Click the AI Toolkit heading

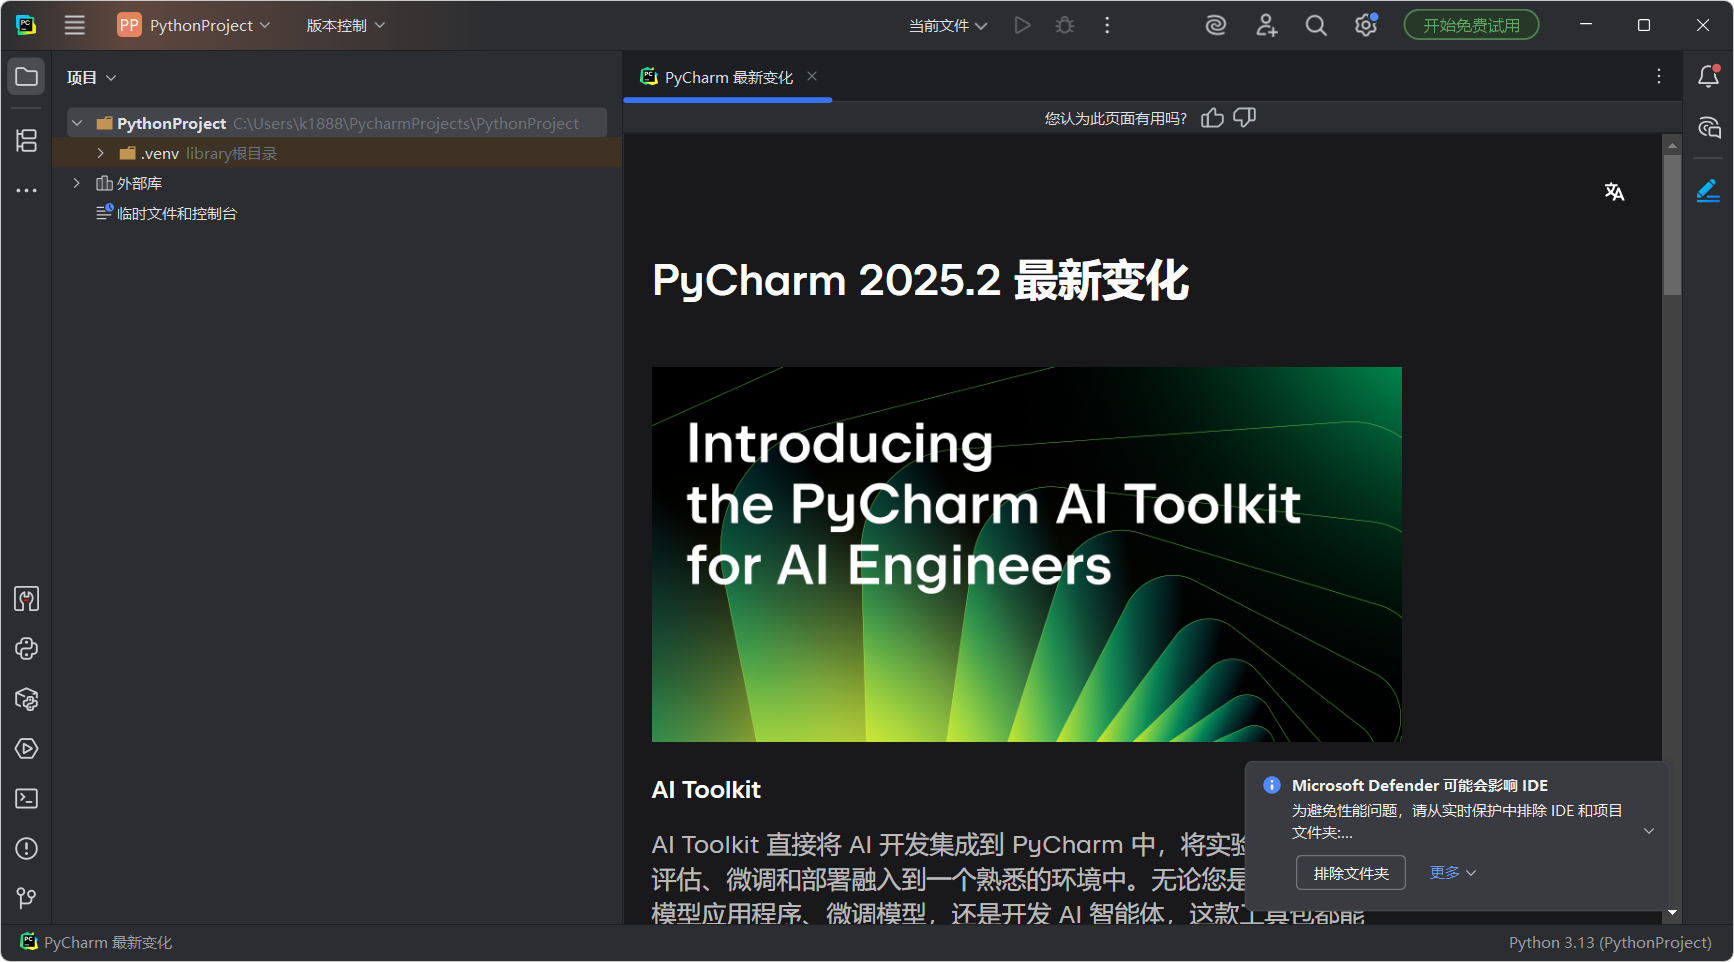706,790
